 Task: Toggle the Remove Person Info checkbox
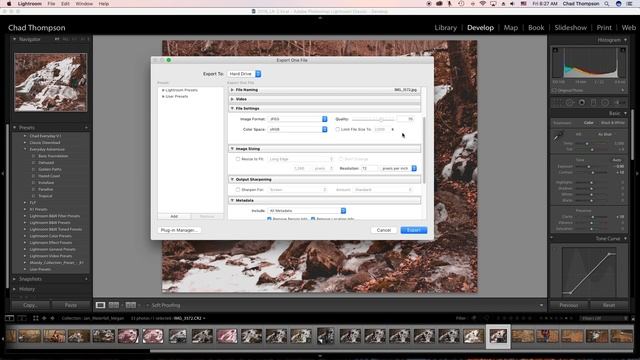[x=269, y=219]
